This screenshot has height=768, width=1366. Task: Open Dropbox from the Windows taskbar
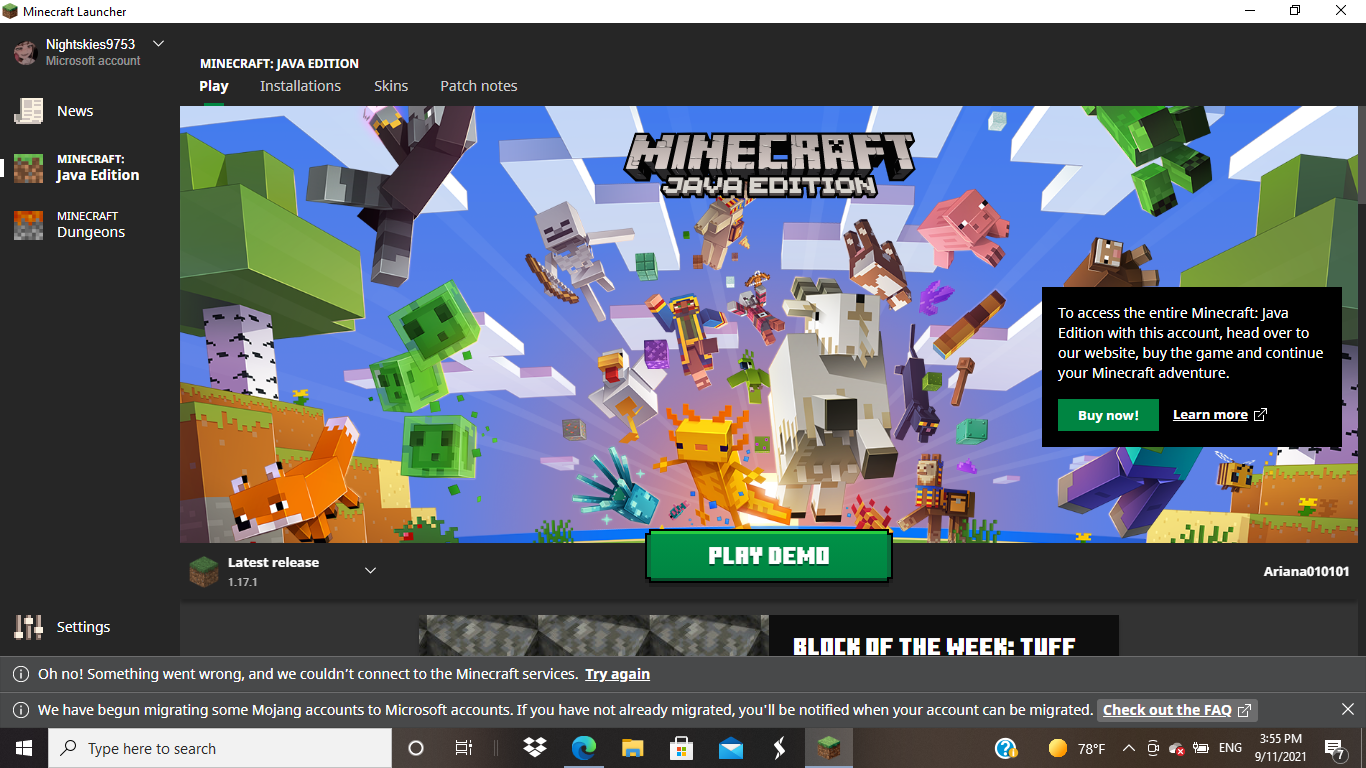(535, 748)
